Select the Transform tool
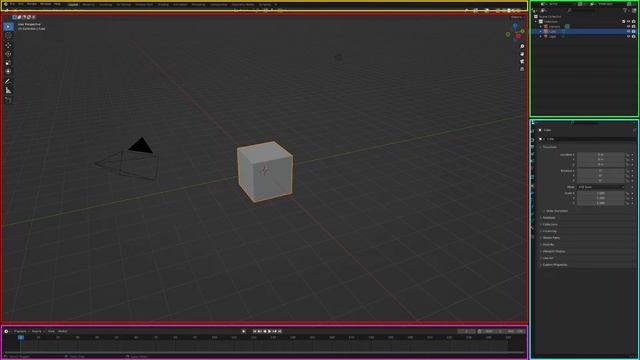Screen dimensions: 640x360 (x=8, y=71)
